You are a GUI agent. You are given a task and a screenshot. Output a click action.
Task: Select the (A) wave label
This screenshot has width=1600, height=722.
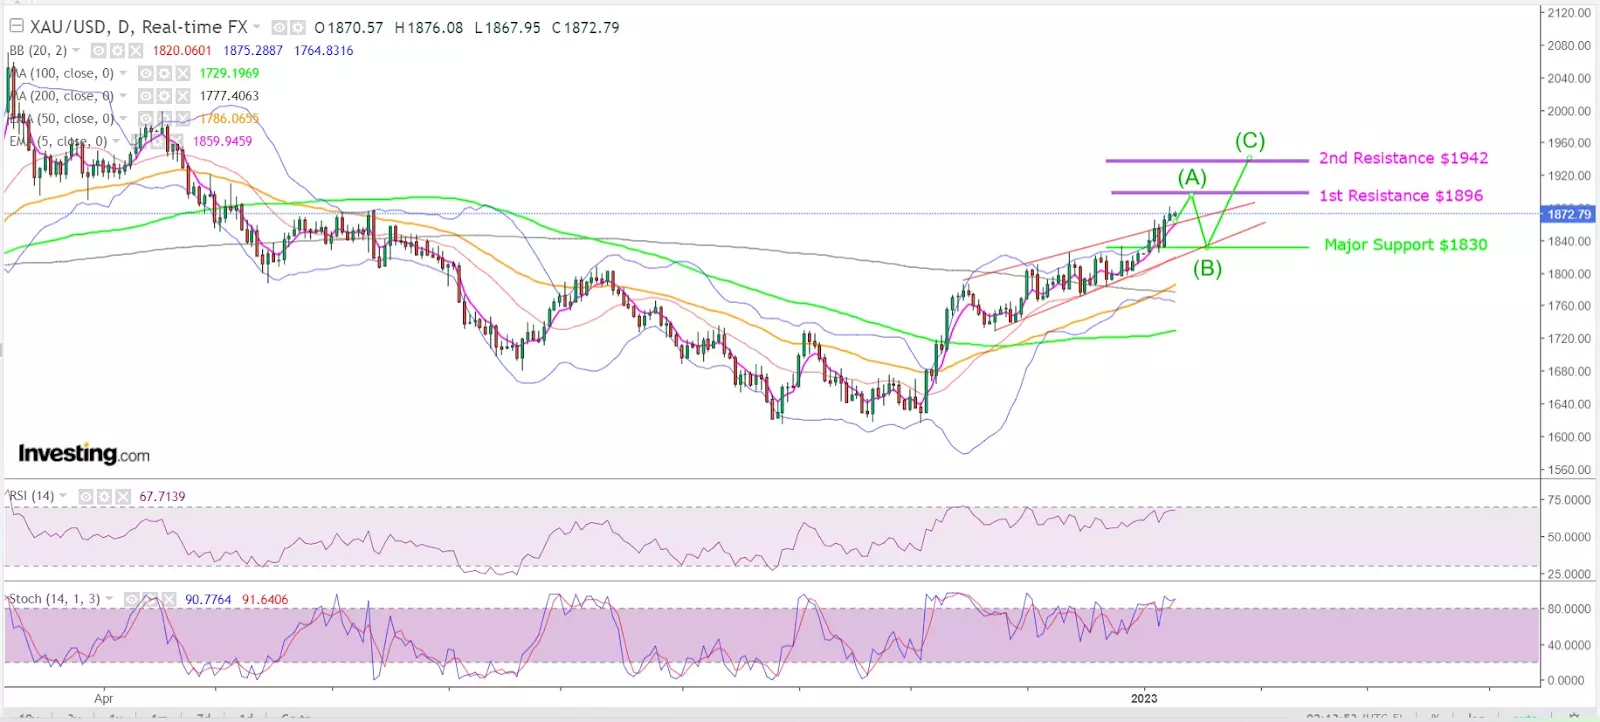click(1192, 177)
